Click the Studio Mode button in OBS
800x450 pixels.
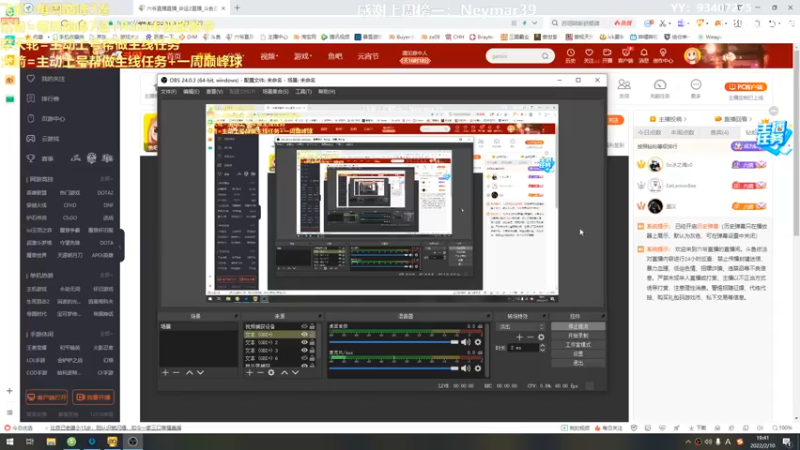pyautogui.click(x=578, y=345)
